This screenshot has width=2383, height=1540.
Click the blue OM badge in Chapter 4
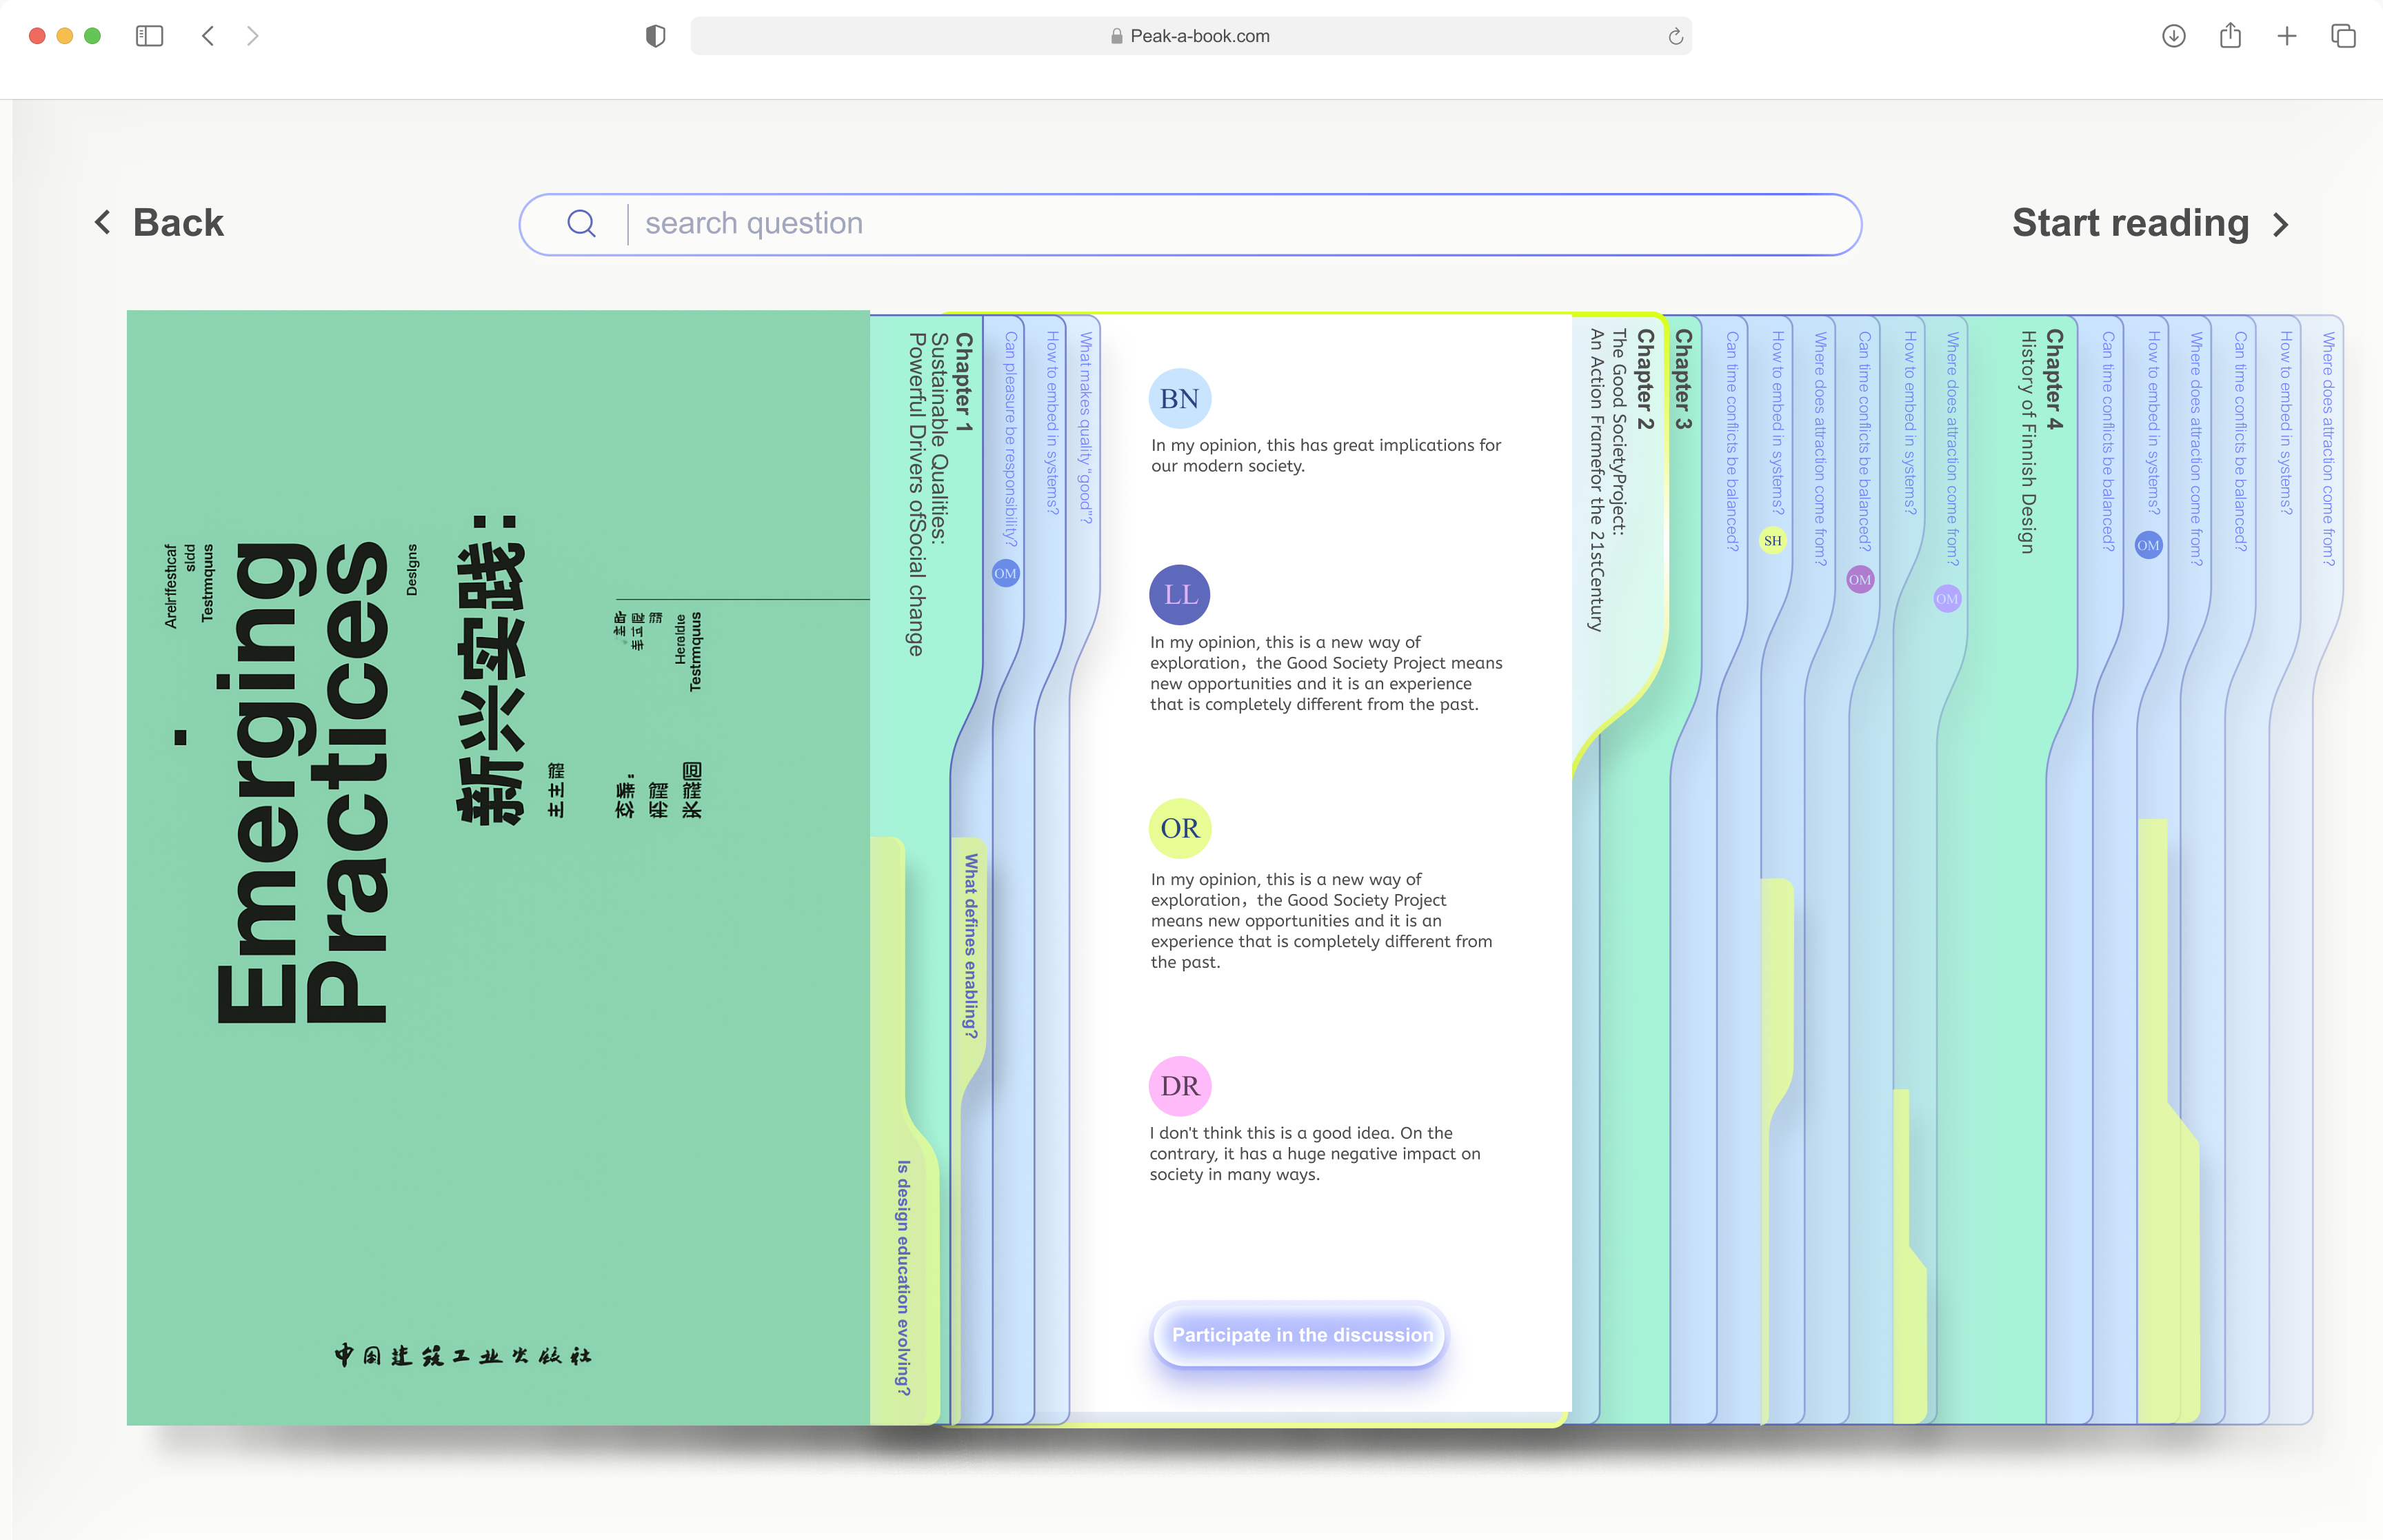click(2148, 546)
